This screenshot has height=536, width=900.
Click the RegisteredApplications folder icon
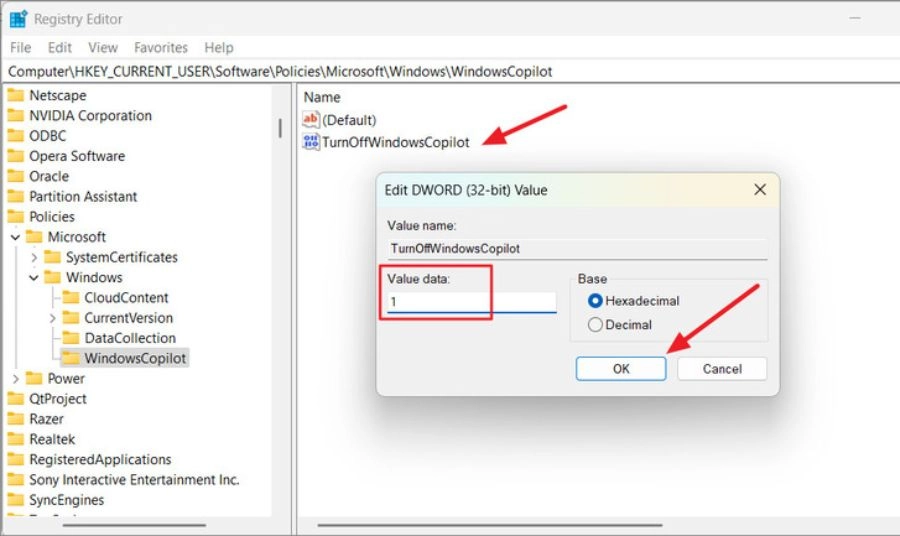(15, 459)
